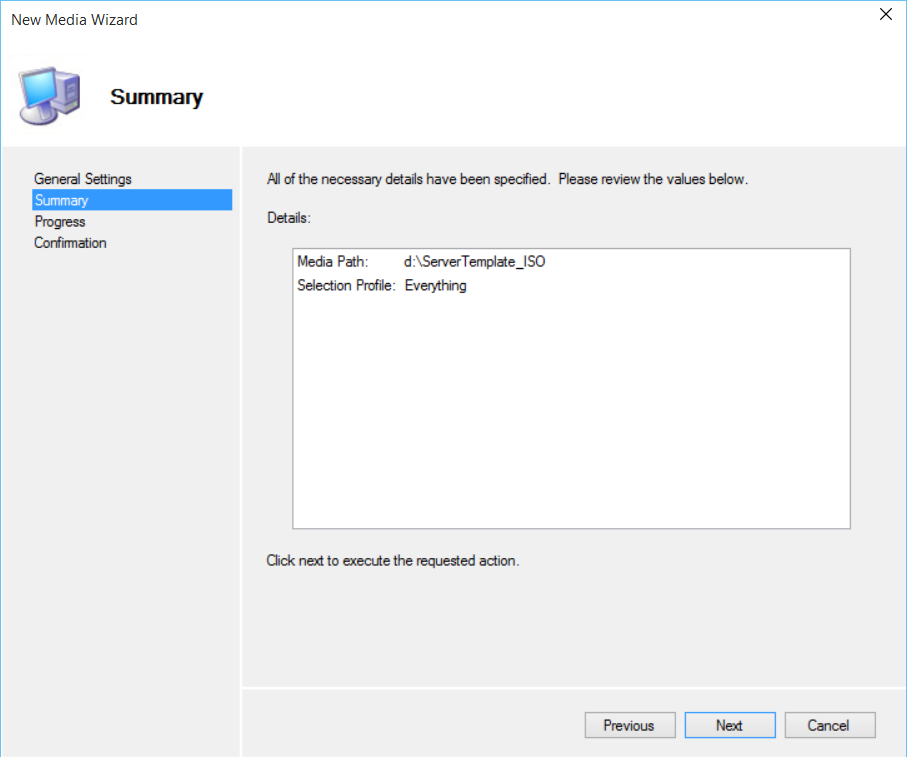Select the highlighted Summary step in sidebar
The width and height of the screenshot is (907, 757).
click(x=62, y=200)
